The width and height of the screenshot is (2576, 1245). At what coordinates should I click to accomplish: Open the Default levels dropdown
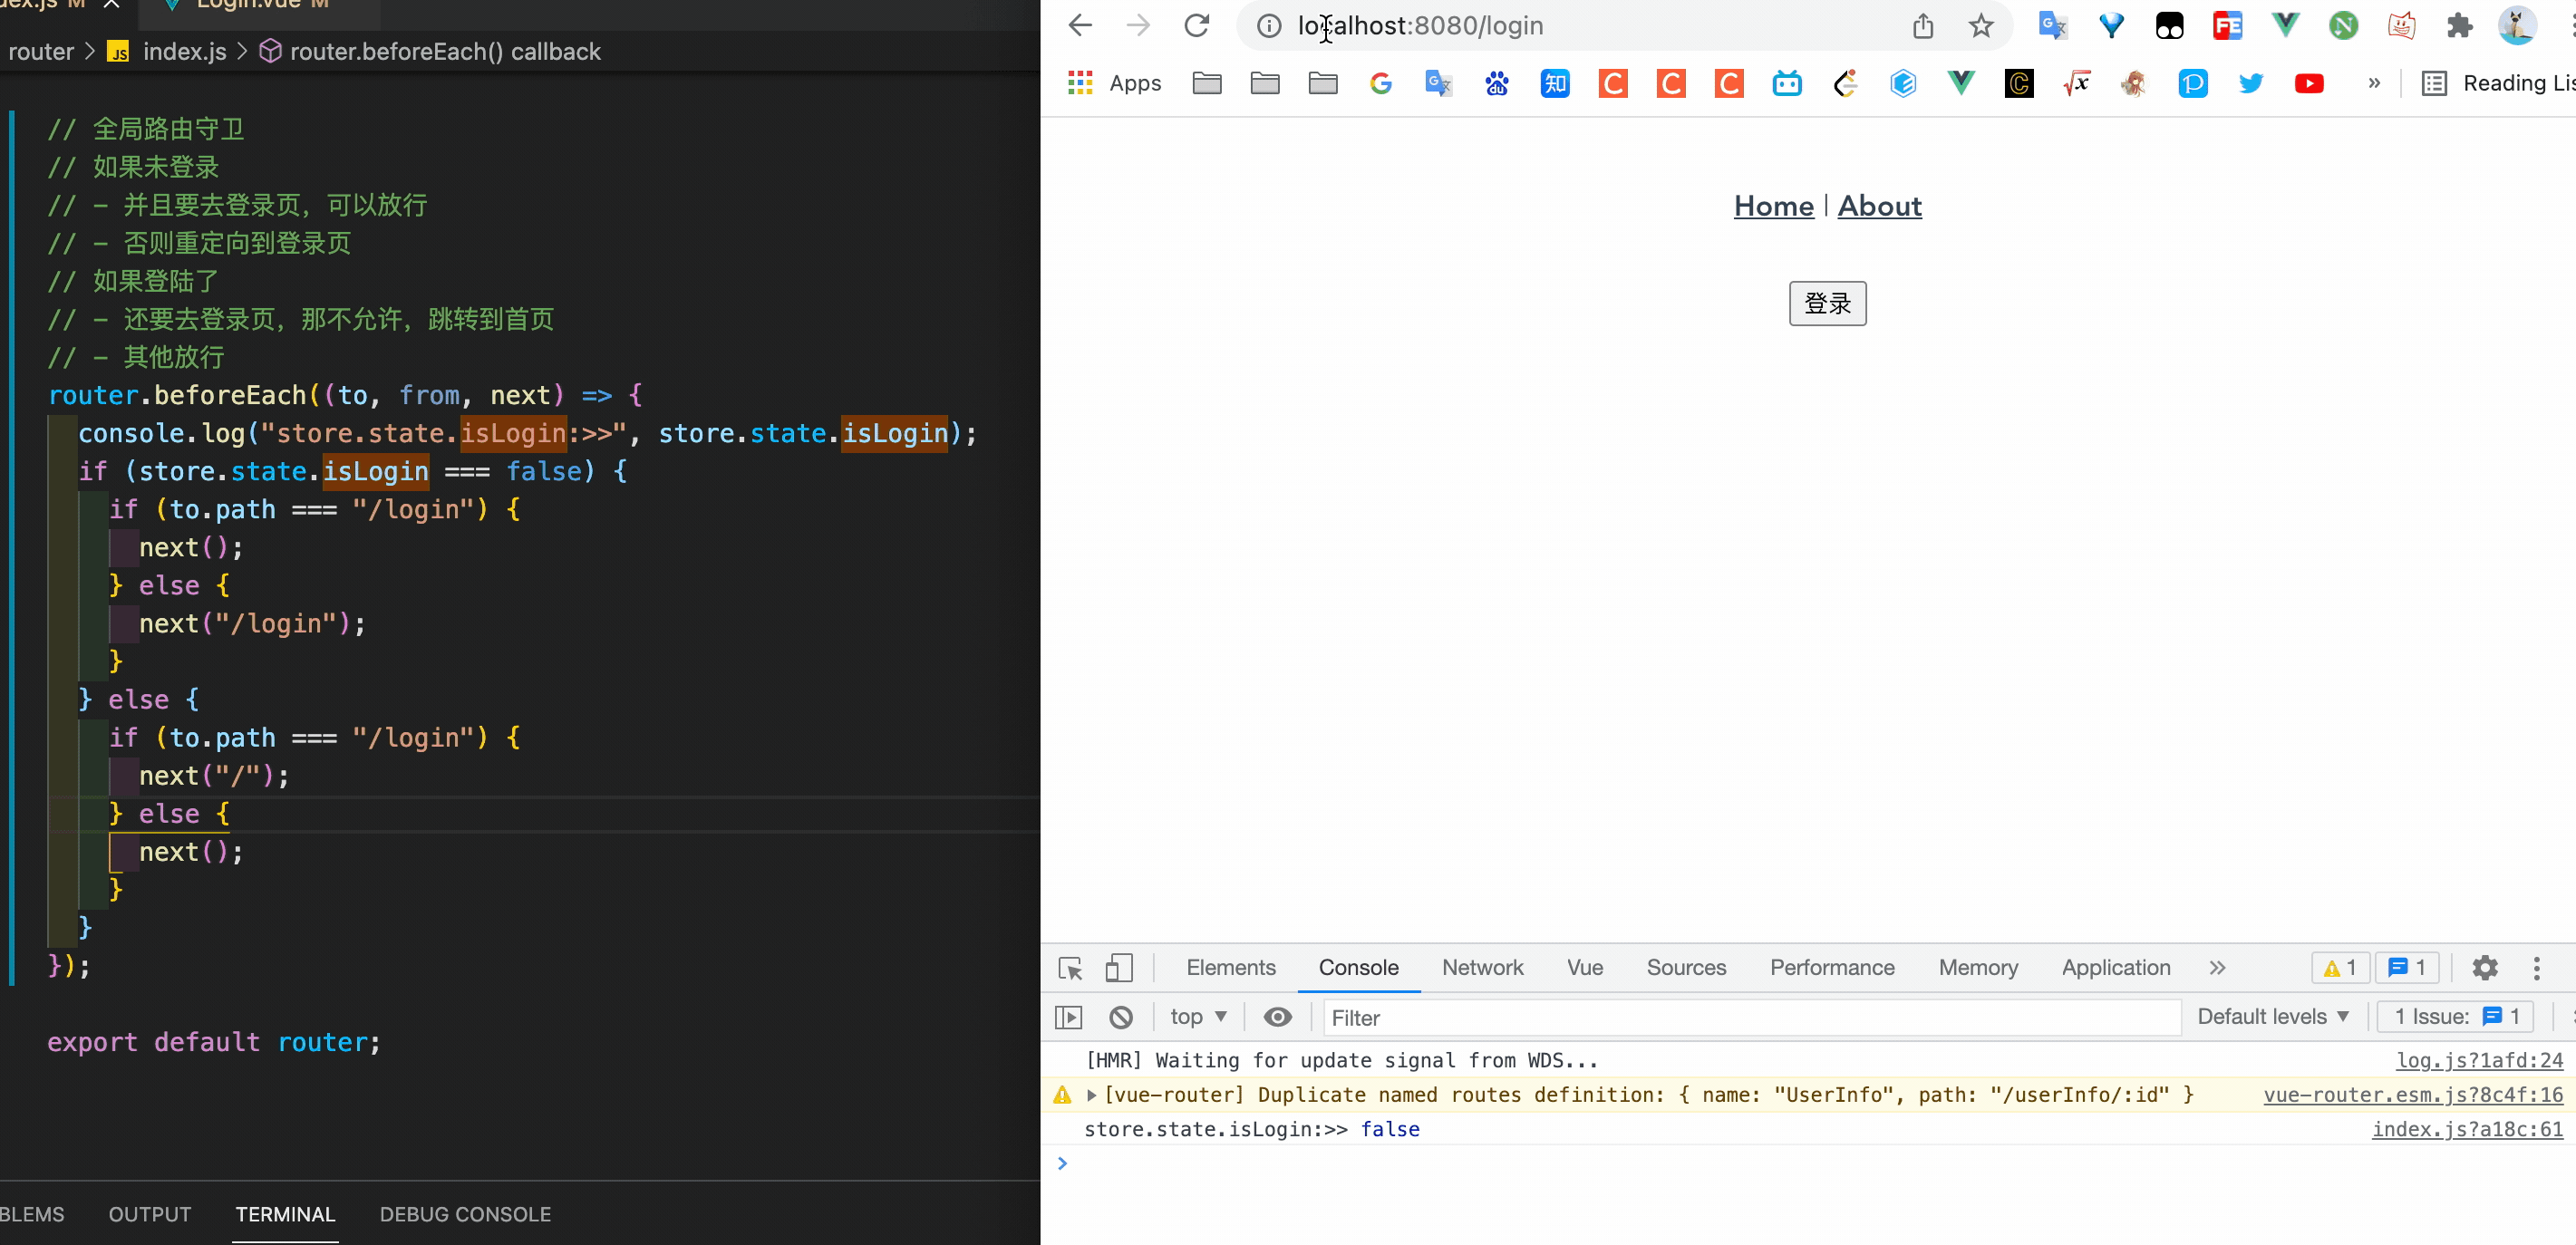point(2273,1017)
